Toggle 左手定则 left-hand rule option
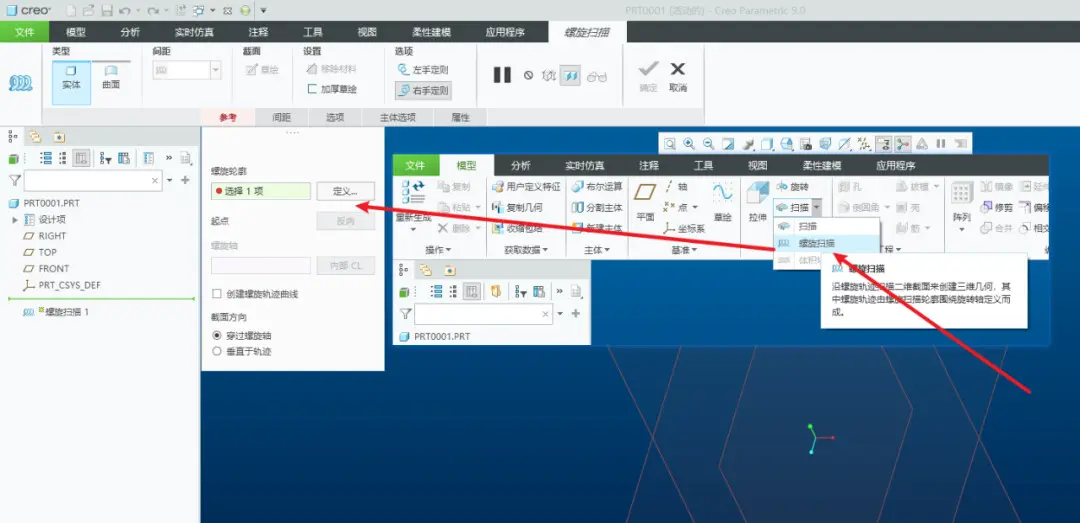Image resolution: width=1080 pixels, height=523 pixels. (423, 70)
